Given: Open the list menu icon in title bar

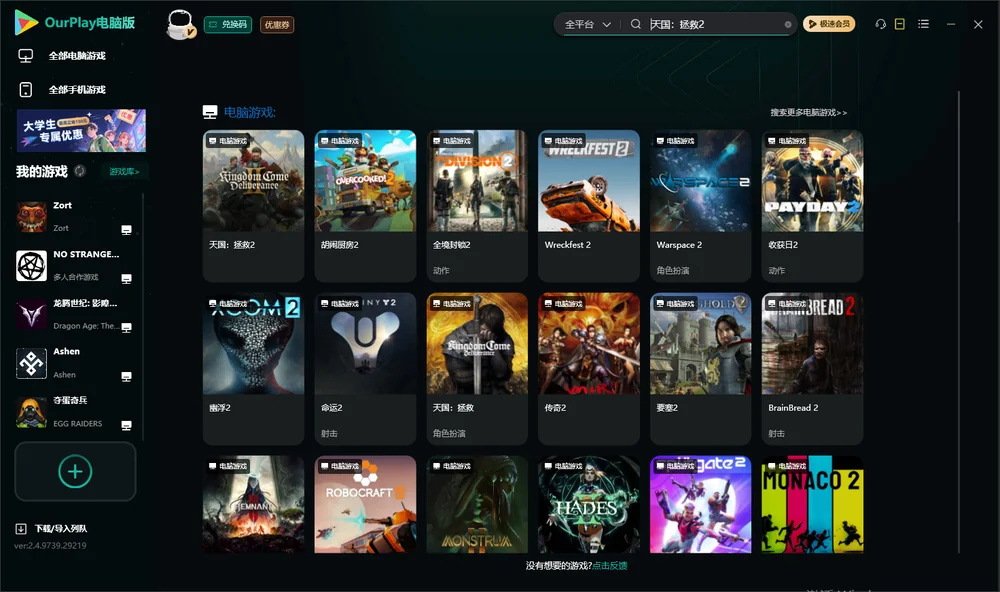Looking at the screenshot, I should 923,24.
